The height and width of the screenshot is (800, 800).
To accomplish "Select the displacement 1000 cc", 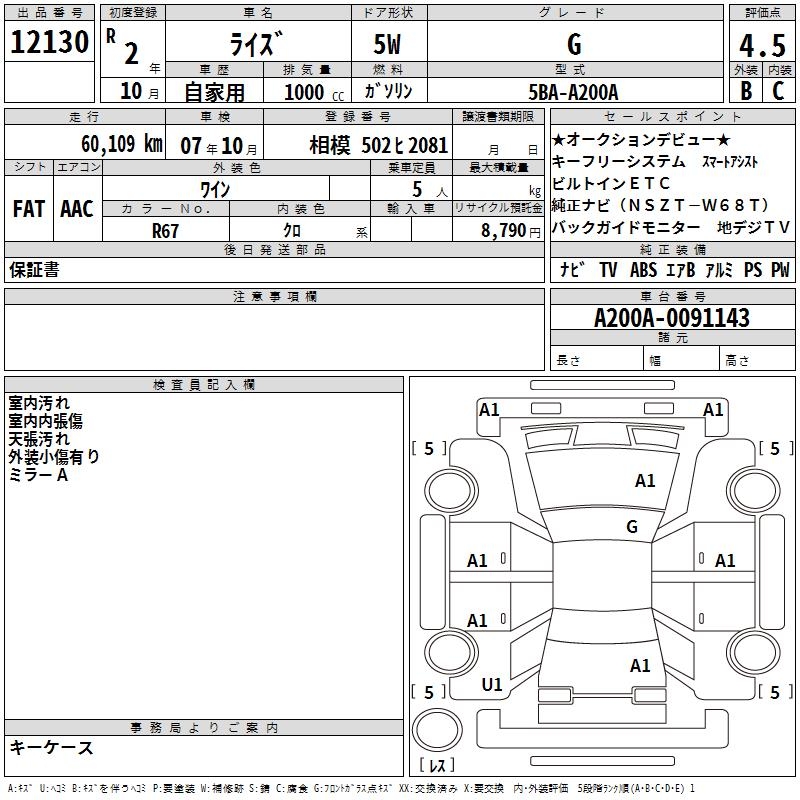I will pos(314,92).
